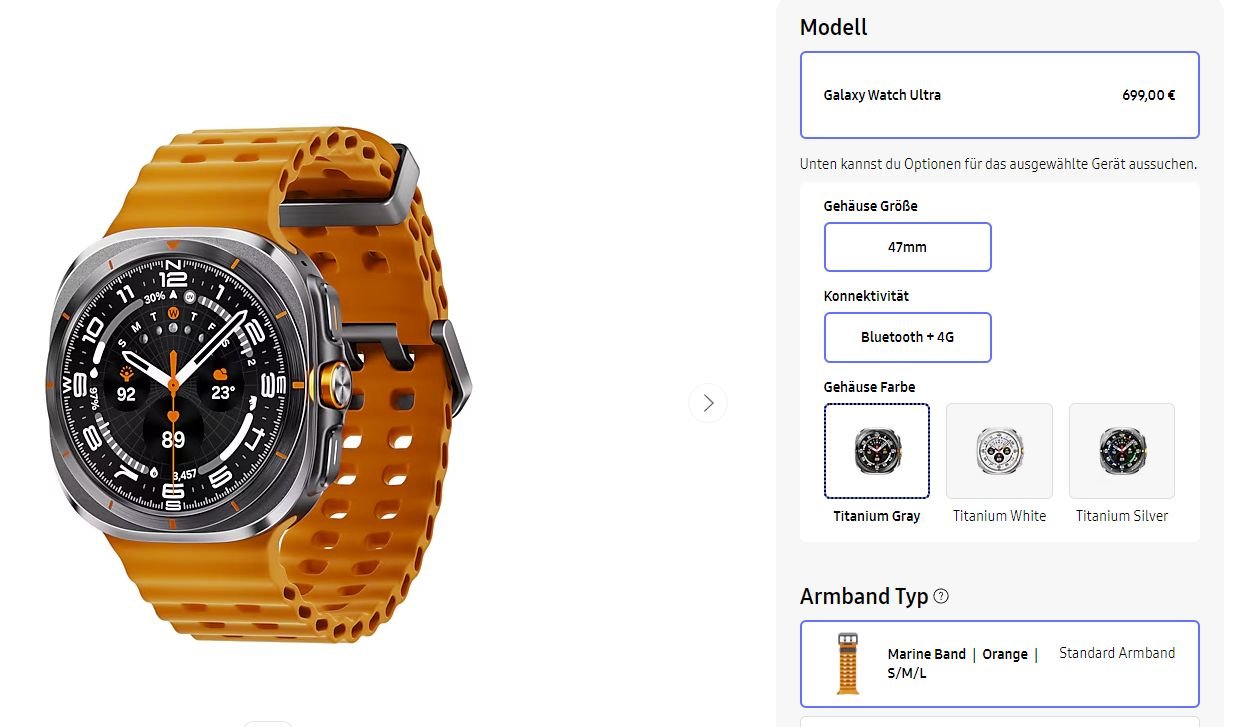Click the orange Marine Band strap icon

848,664
